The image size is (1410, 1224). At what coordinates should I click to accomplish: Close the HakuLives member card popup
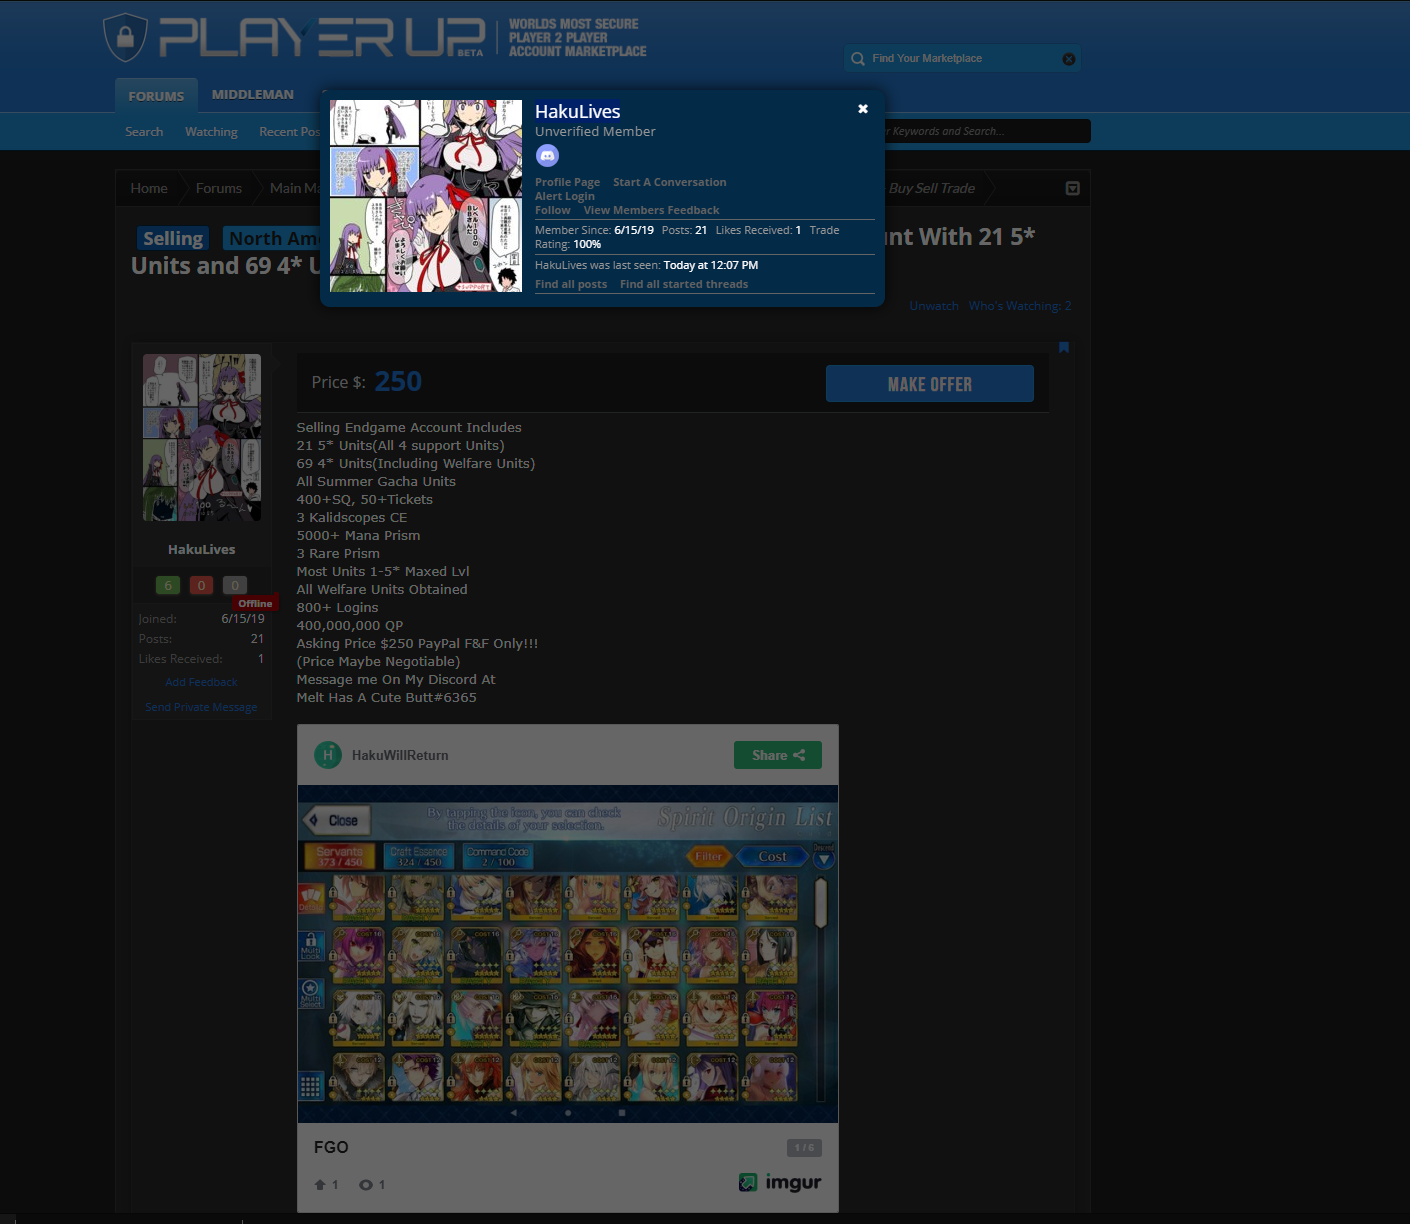click(863, 109)
